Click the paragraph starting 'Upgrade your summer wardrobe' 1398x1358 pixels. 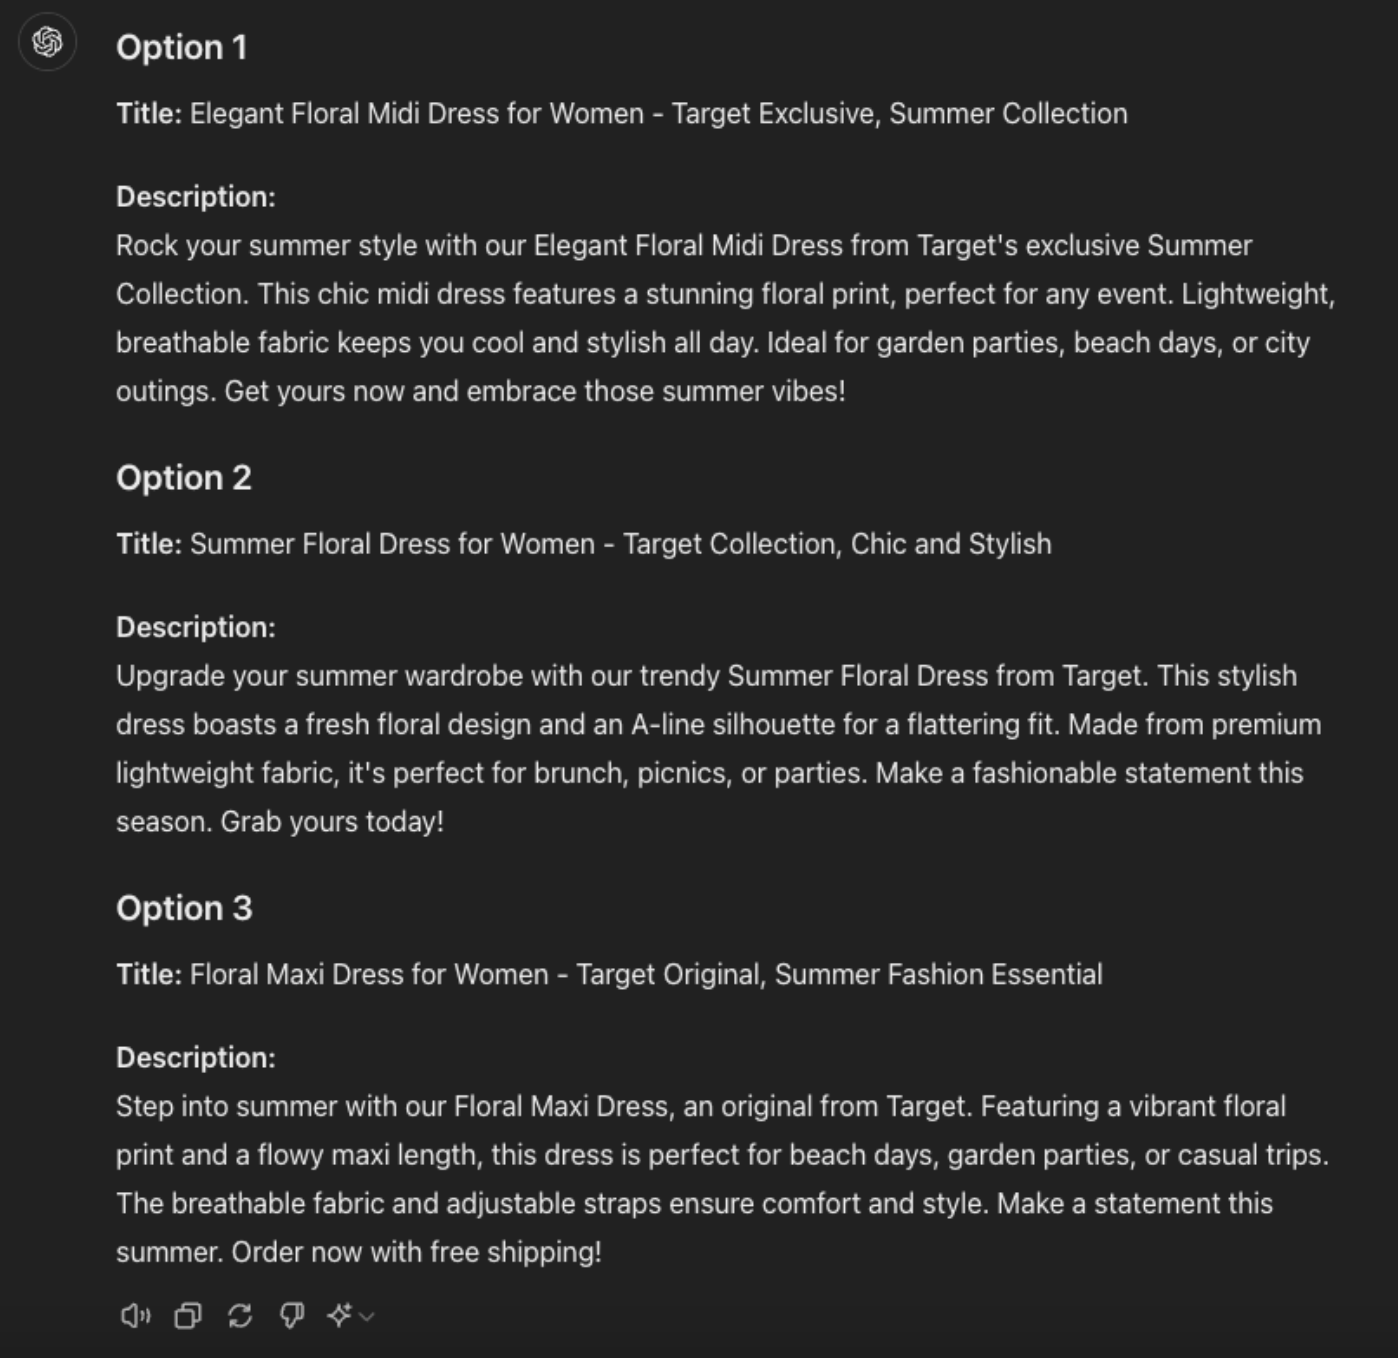click(719, 749)
